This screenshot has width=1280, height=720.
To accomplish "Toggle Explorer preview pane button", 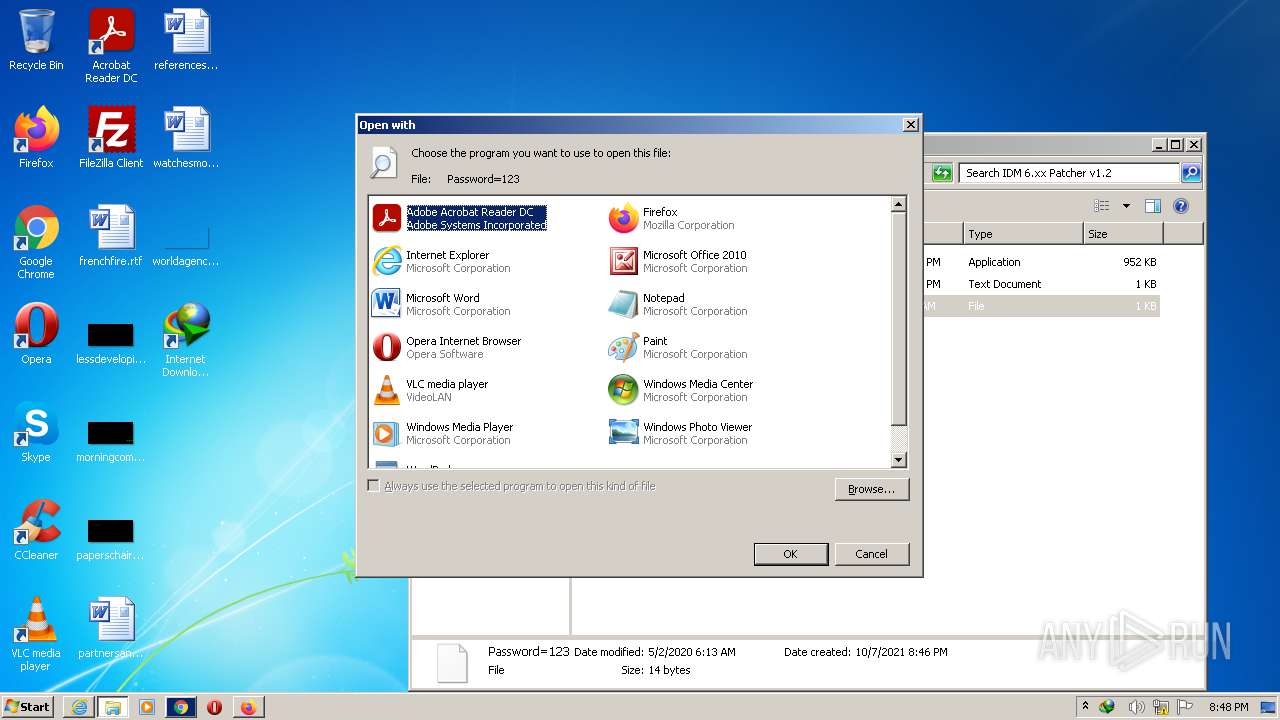I will click(1152, 206).
